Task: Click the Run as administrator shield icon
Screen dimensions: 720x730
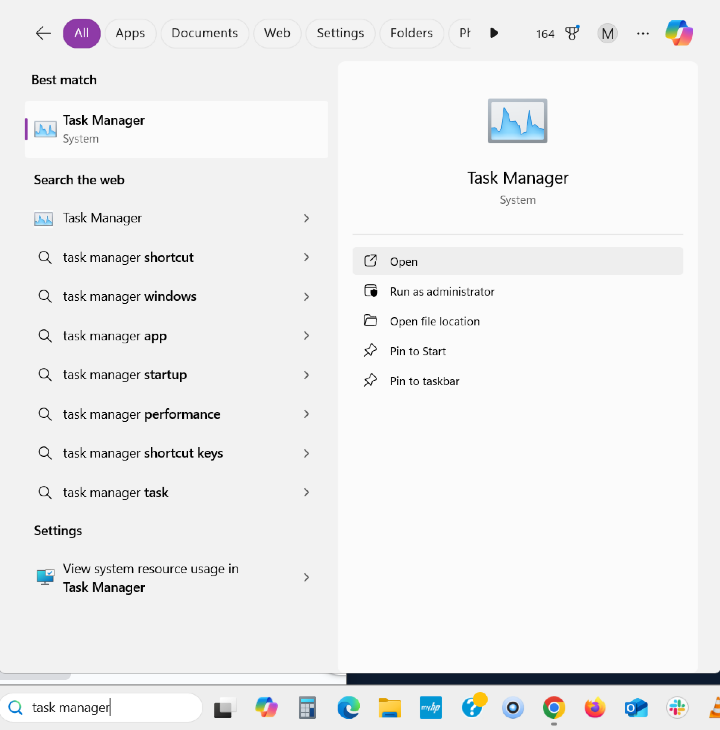Action: tap(370, 291)
